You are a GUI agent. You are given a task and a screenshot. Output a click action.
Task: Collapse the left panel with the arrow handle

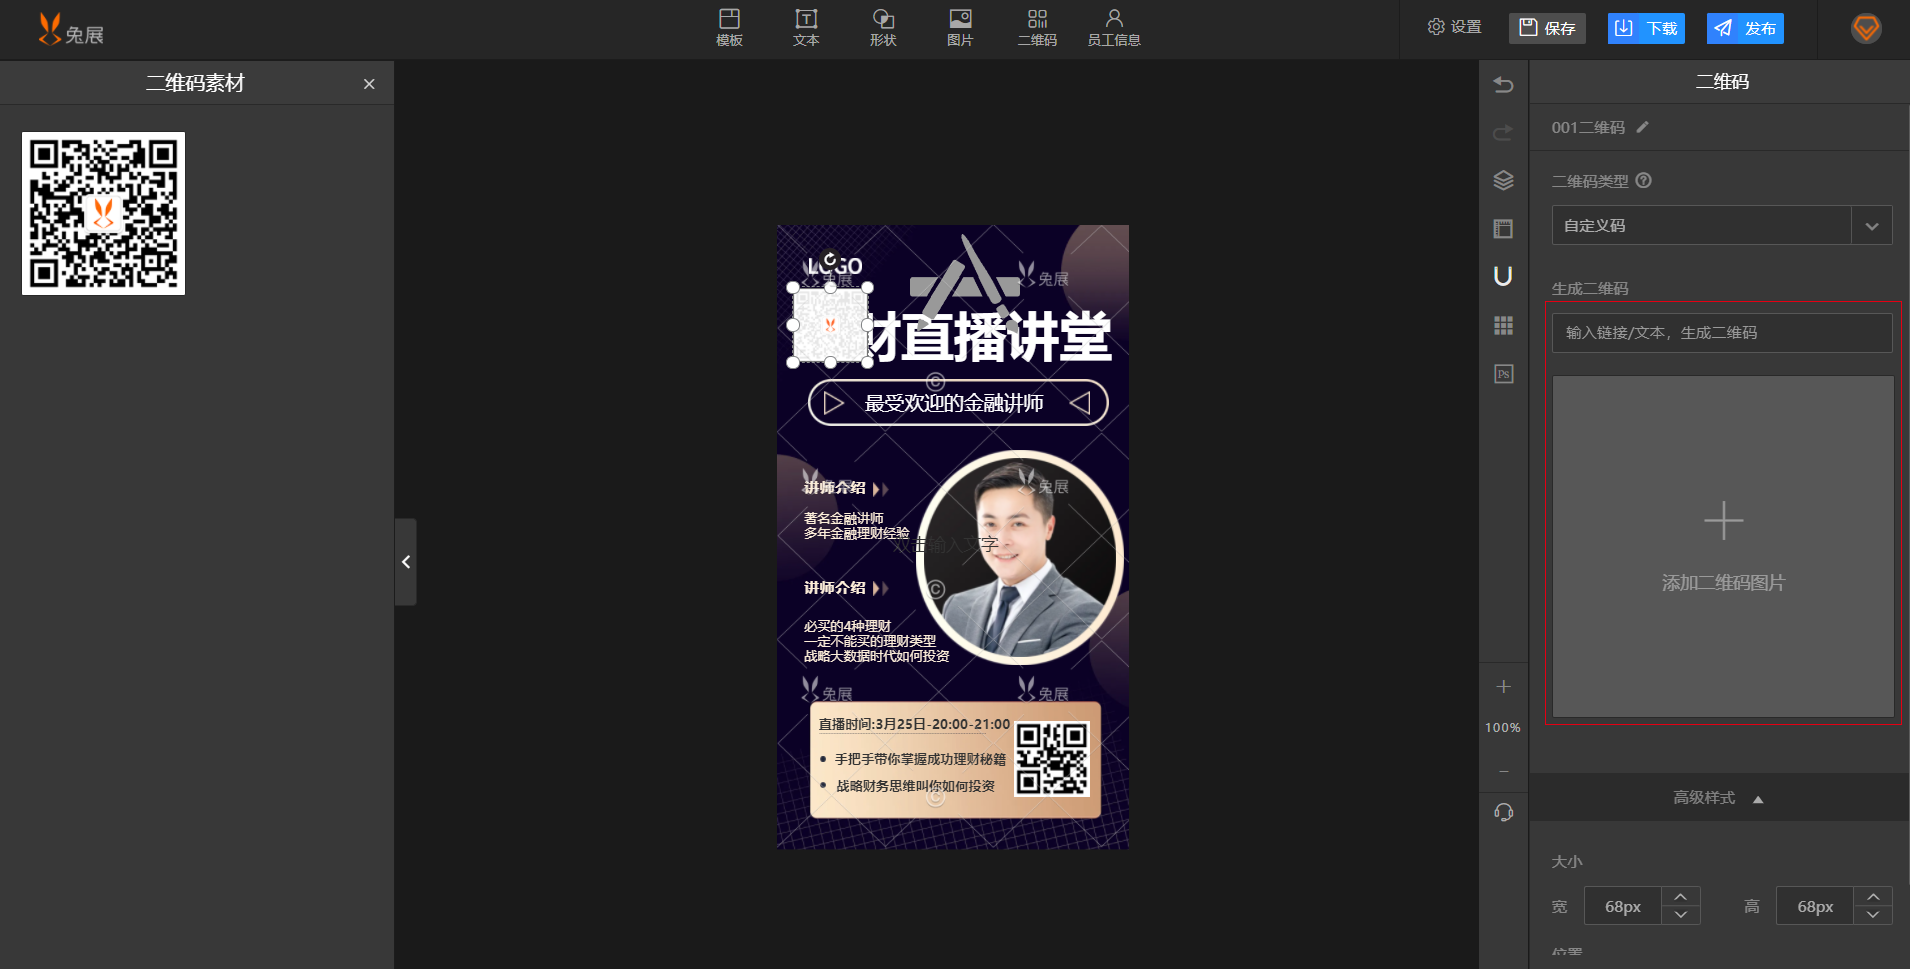pos(405,562)
